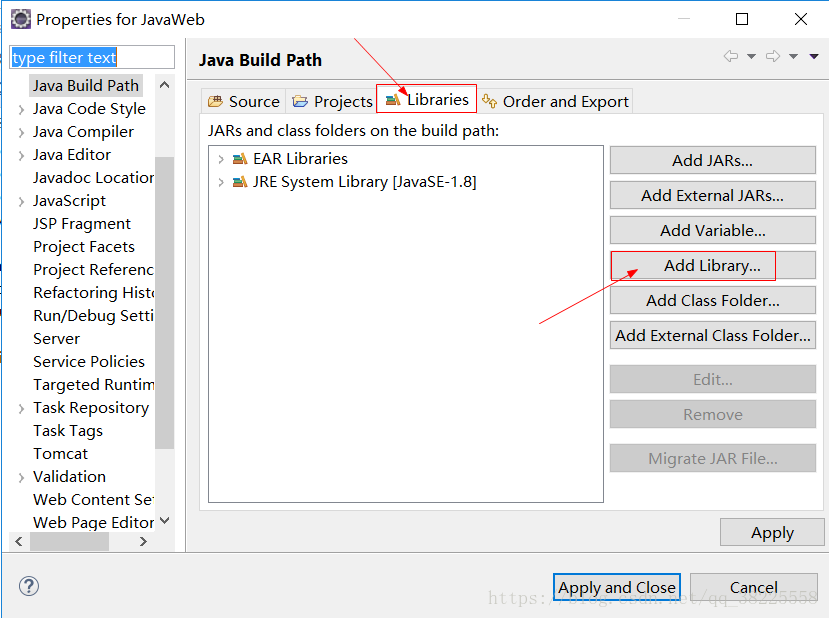Click Add External Class Folder... button
The height and width of the screenshot is (618, 829).
click(713, 335)
